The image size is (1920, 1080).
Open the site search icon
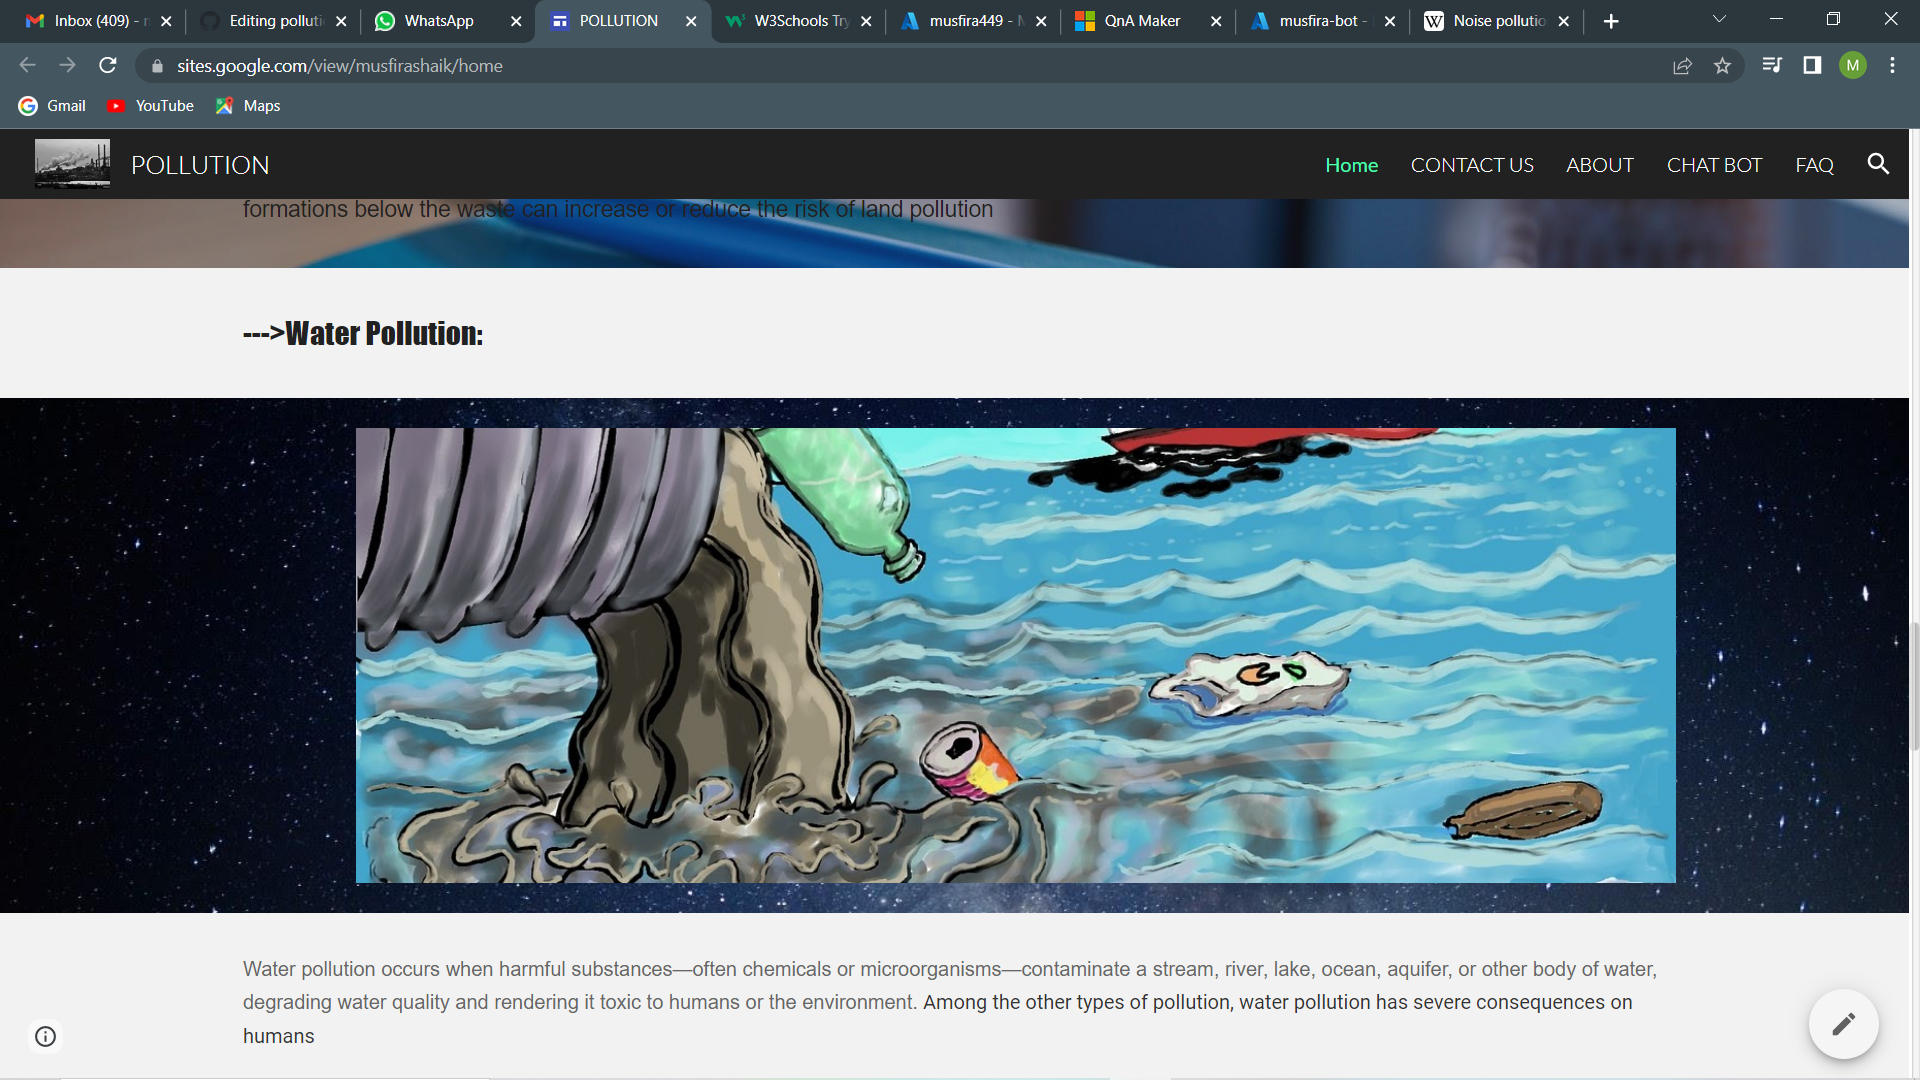1878,164
